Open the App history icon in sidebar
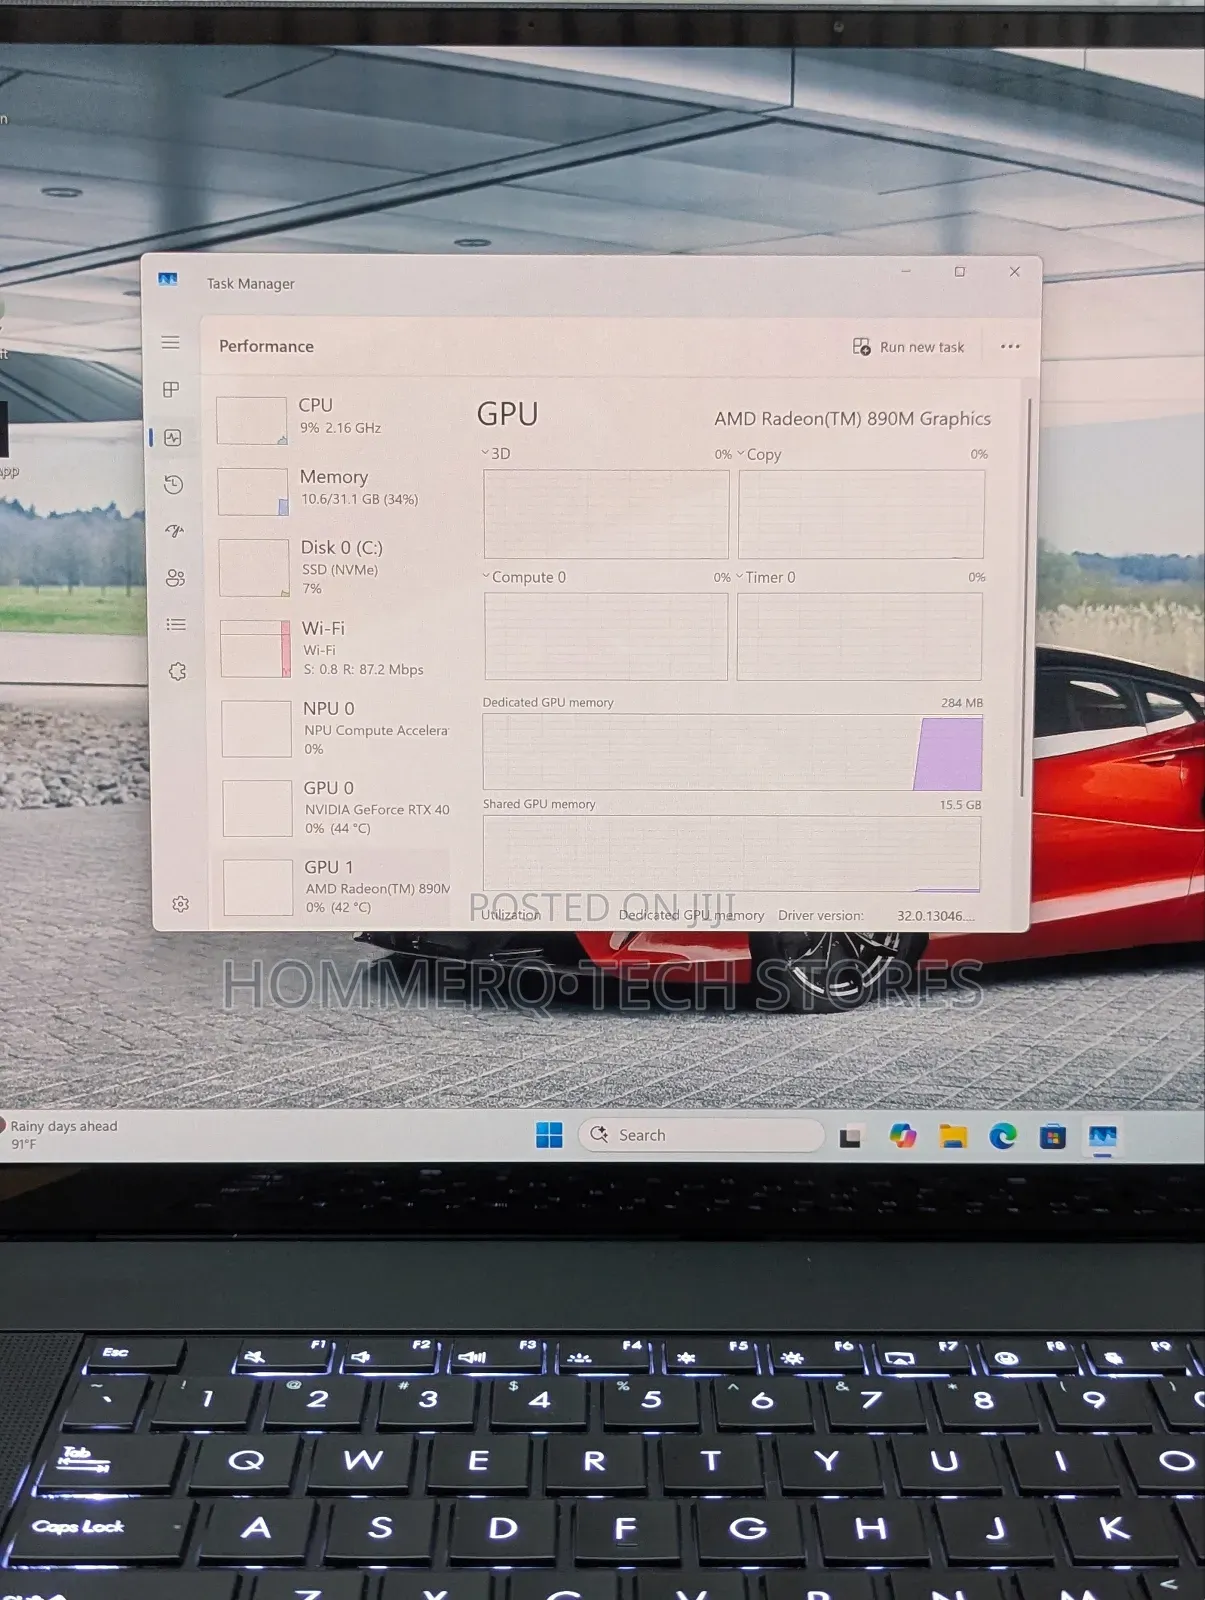The width and height of the screenshot is (1205, 1600). pos(174,484)
